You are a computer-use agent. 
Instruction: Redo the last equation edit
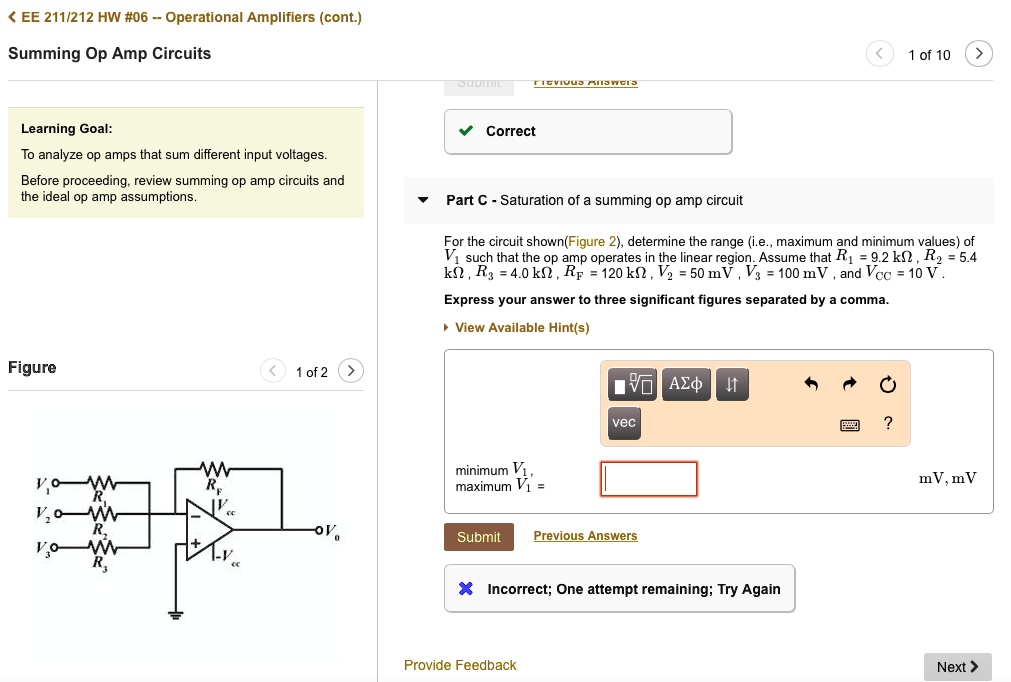pyautogui.click(x=848, y=384)
